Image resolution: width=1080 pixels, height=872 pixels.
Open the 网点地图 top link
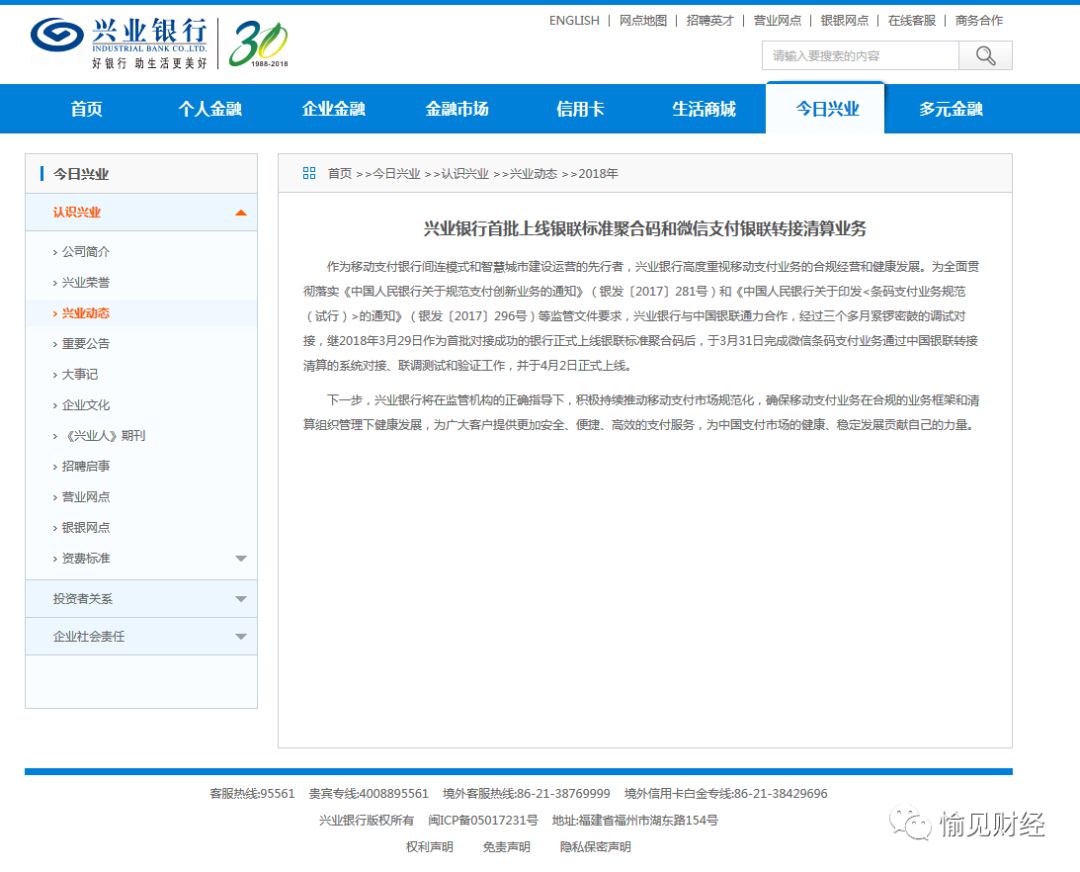[x=643, y=21]
